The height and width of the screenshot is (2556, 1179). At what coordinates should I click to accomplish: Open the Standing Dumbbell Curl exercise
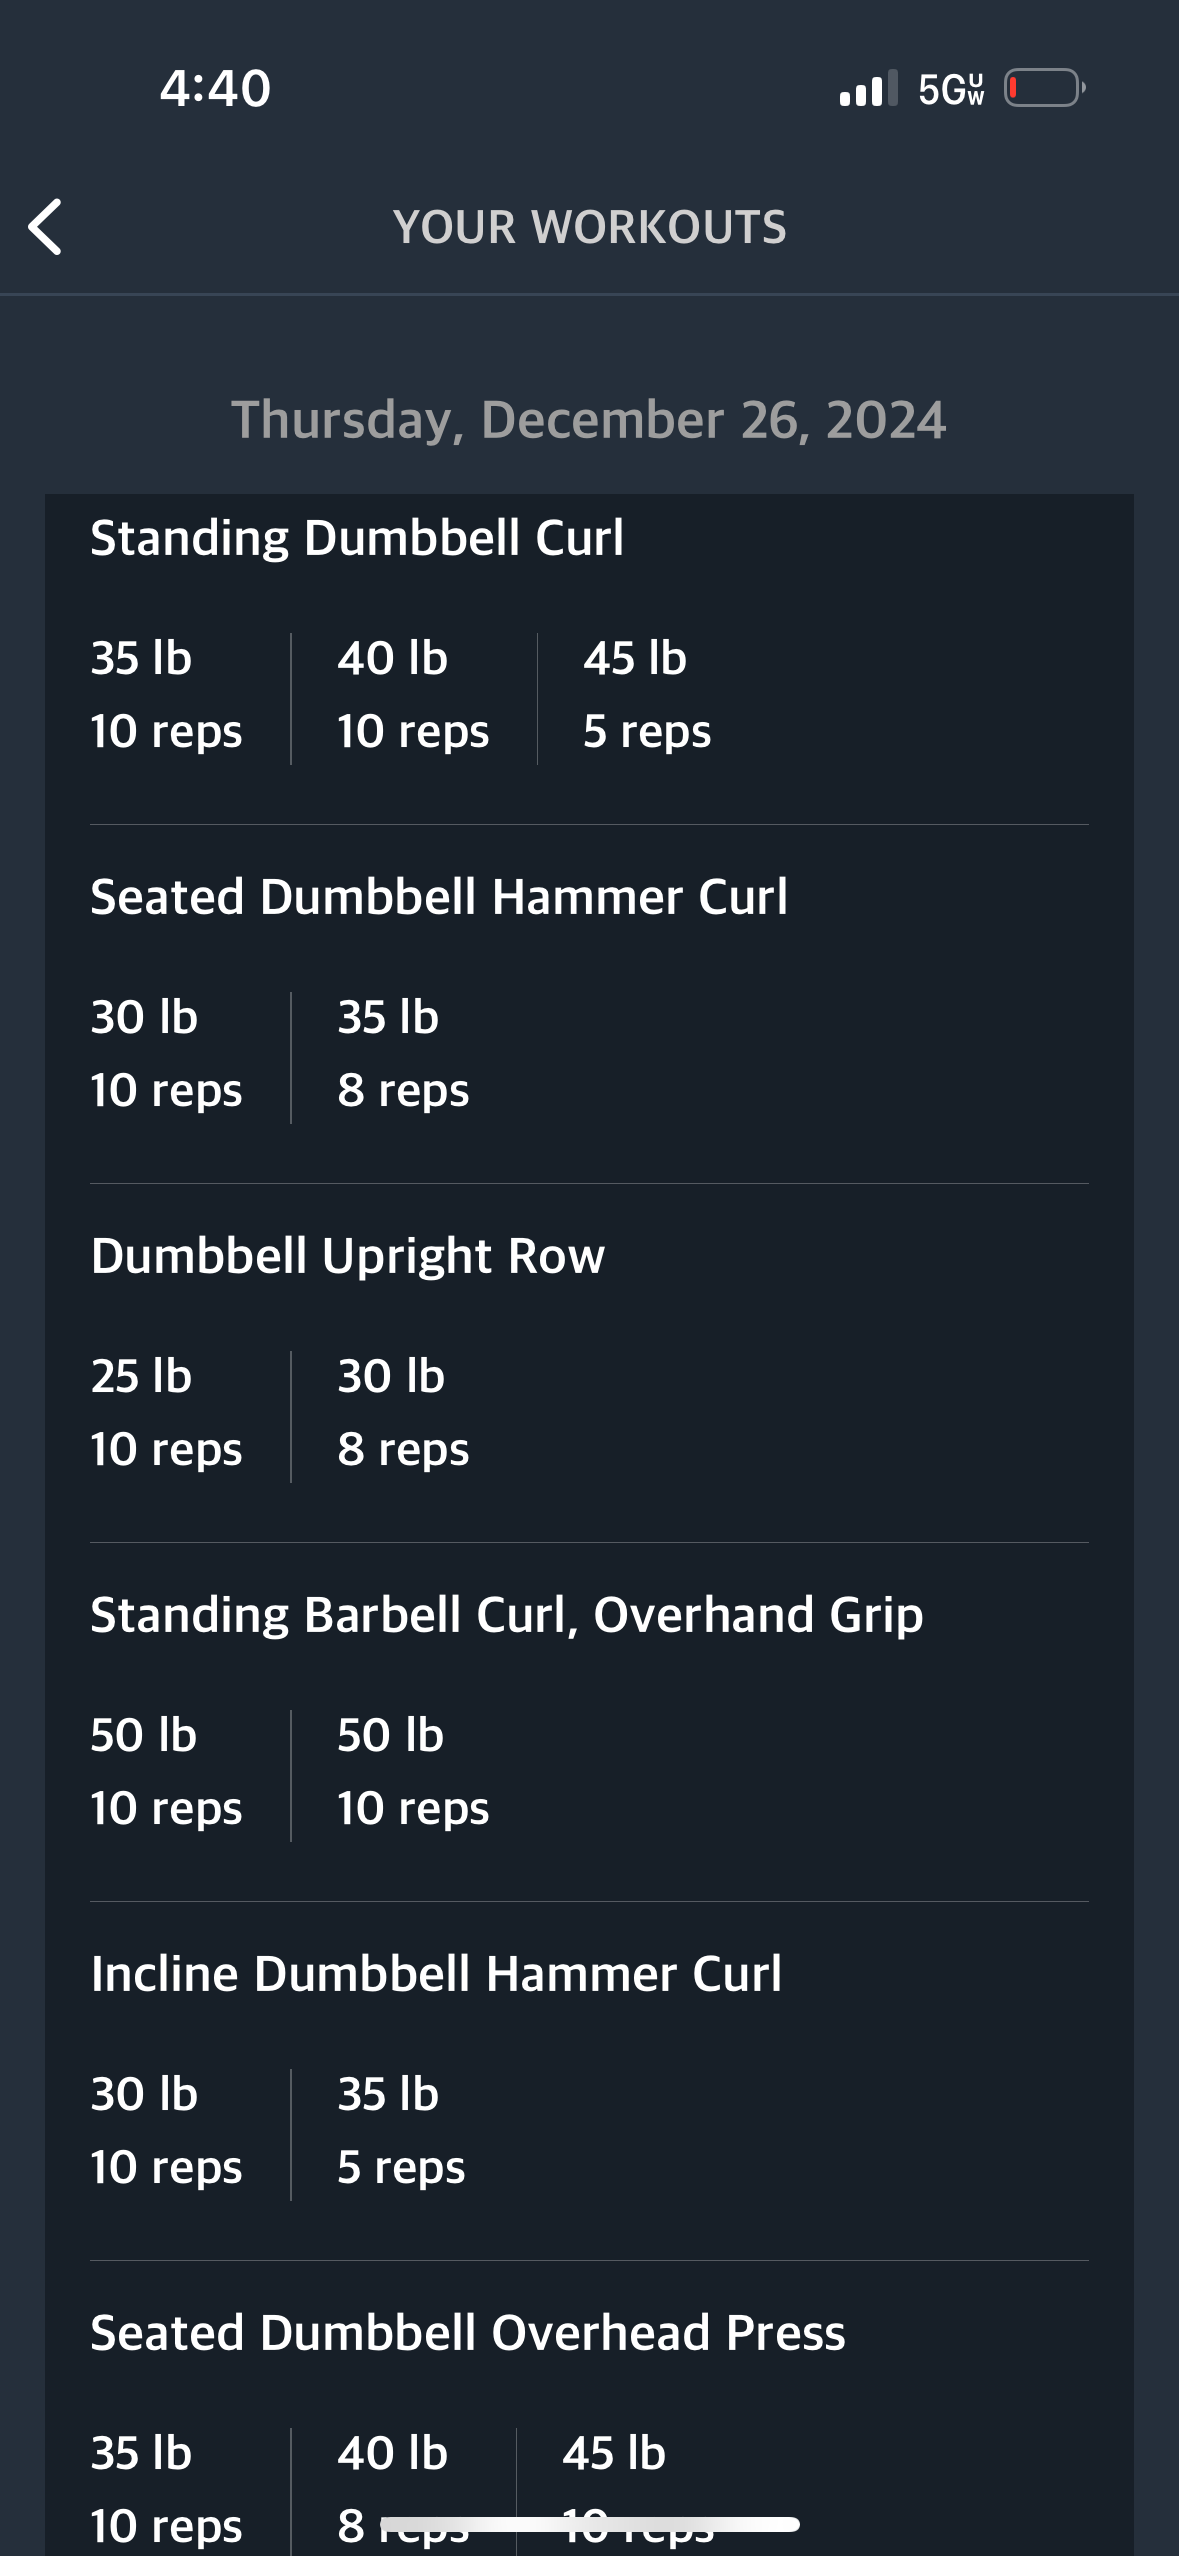(357, 538)
